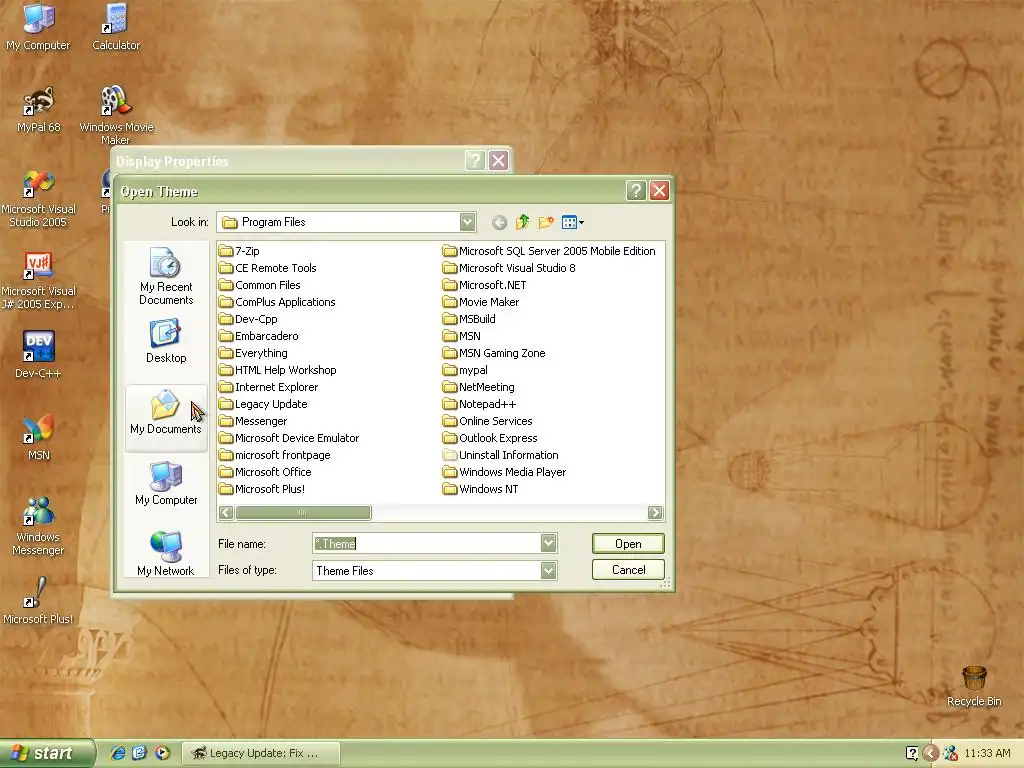This screenshot has width=1024, height=768.
Task: Select the Calculator desktop shortcut
Action: click(116, 27)
